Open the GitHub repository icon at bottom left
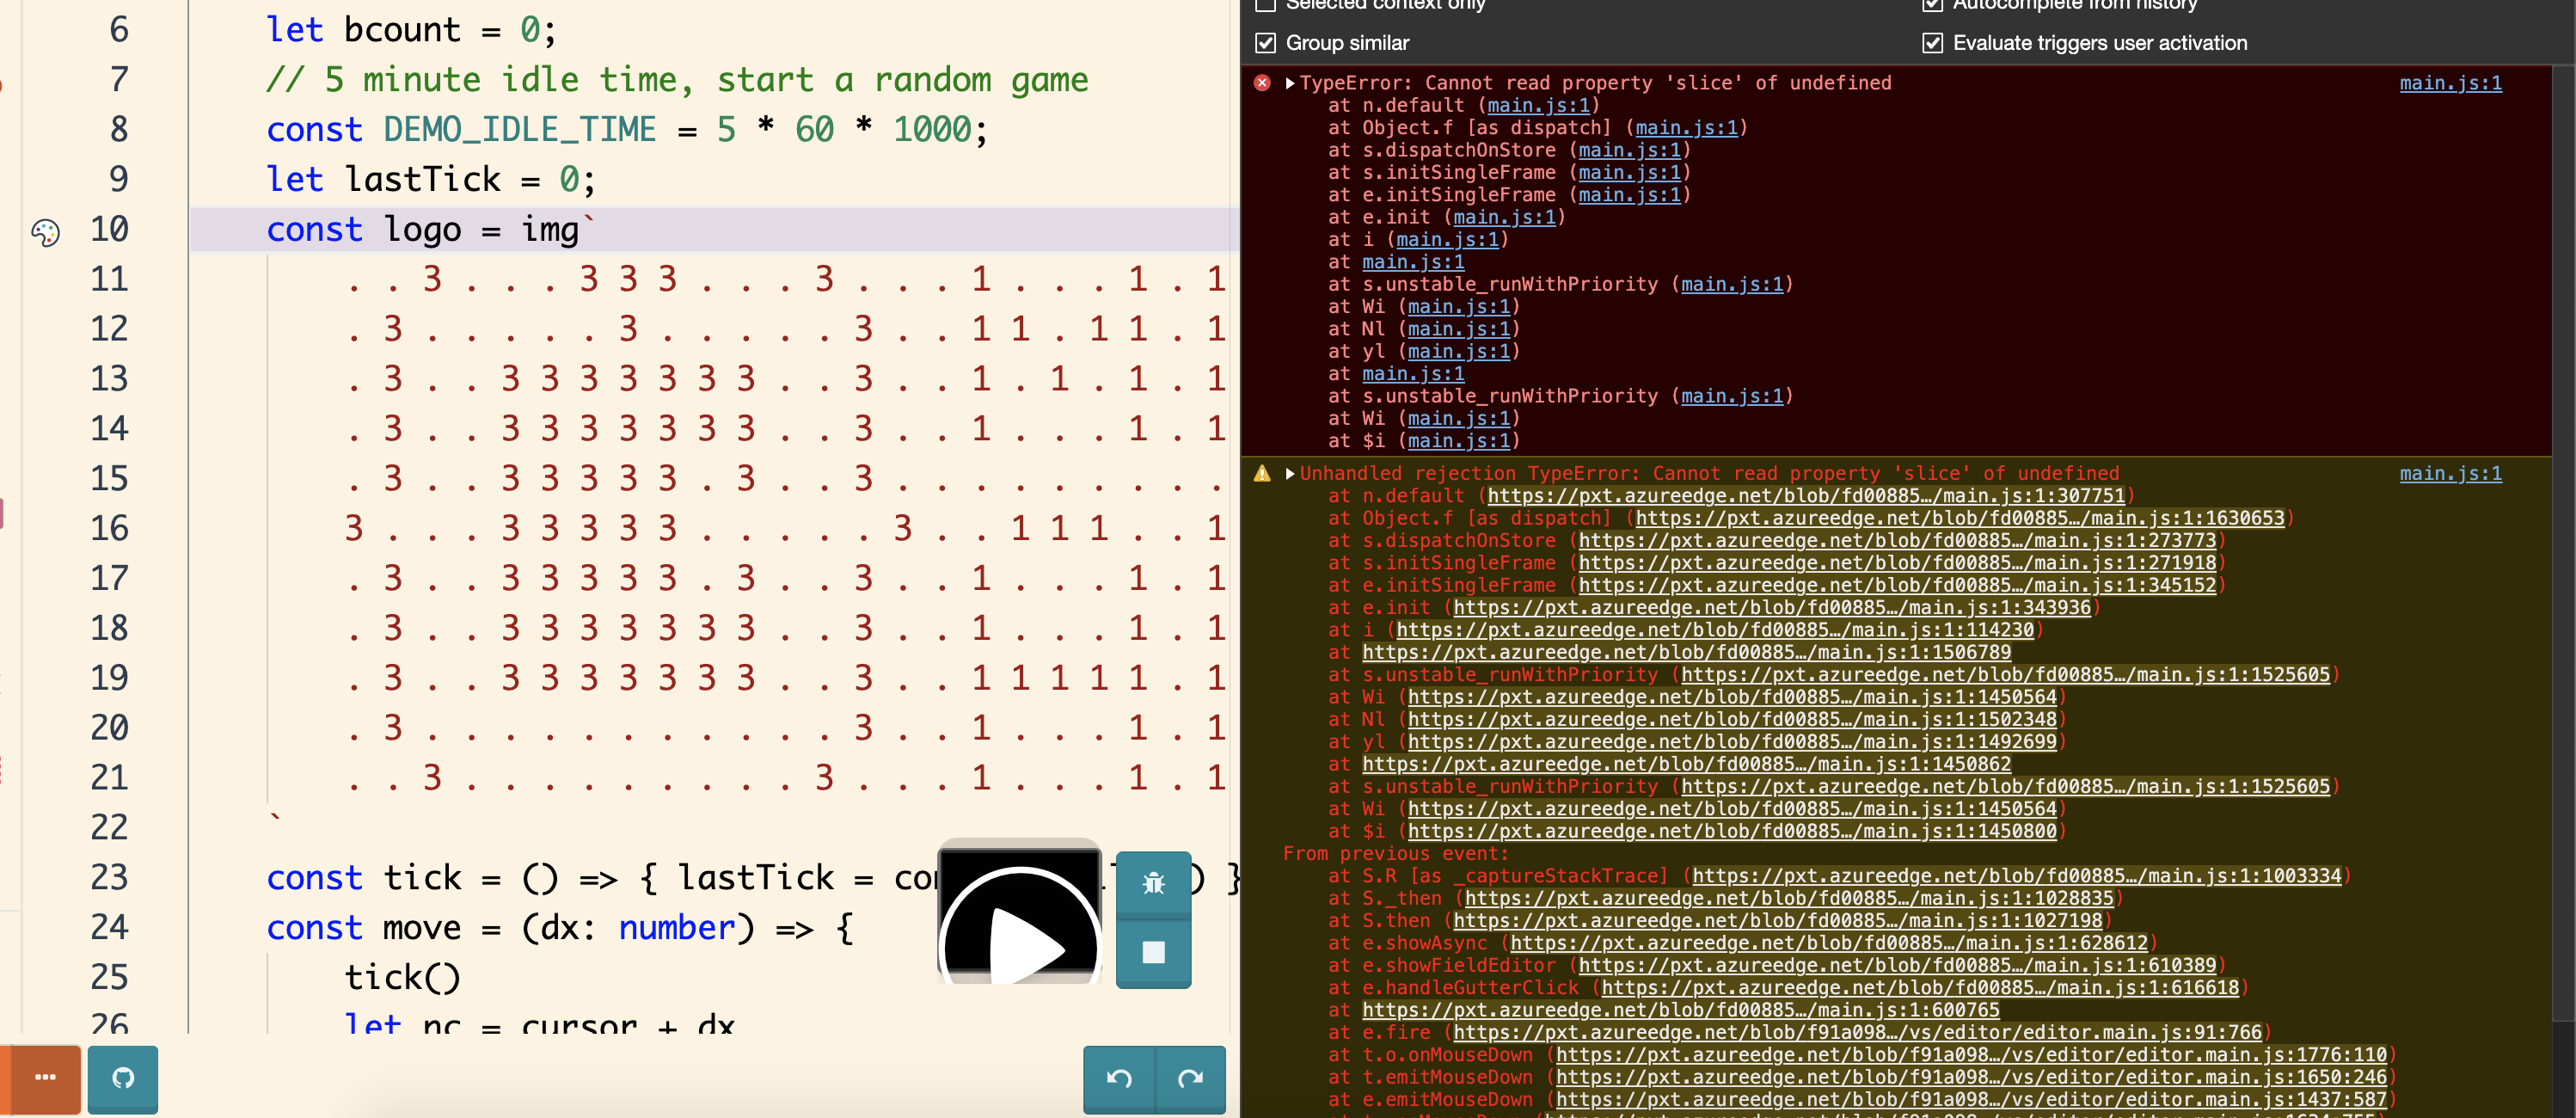This screenshot has width=2576, height=1118. pyautogui.click(x=122, y=1080)
